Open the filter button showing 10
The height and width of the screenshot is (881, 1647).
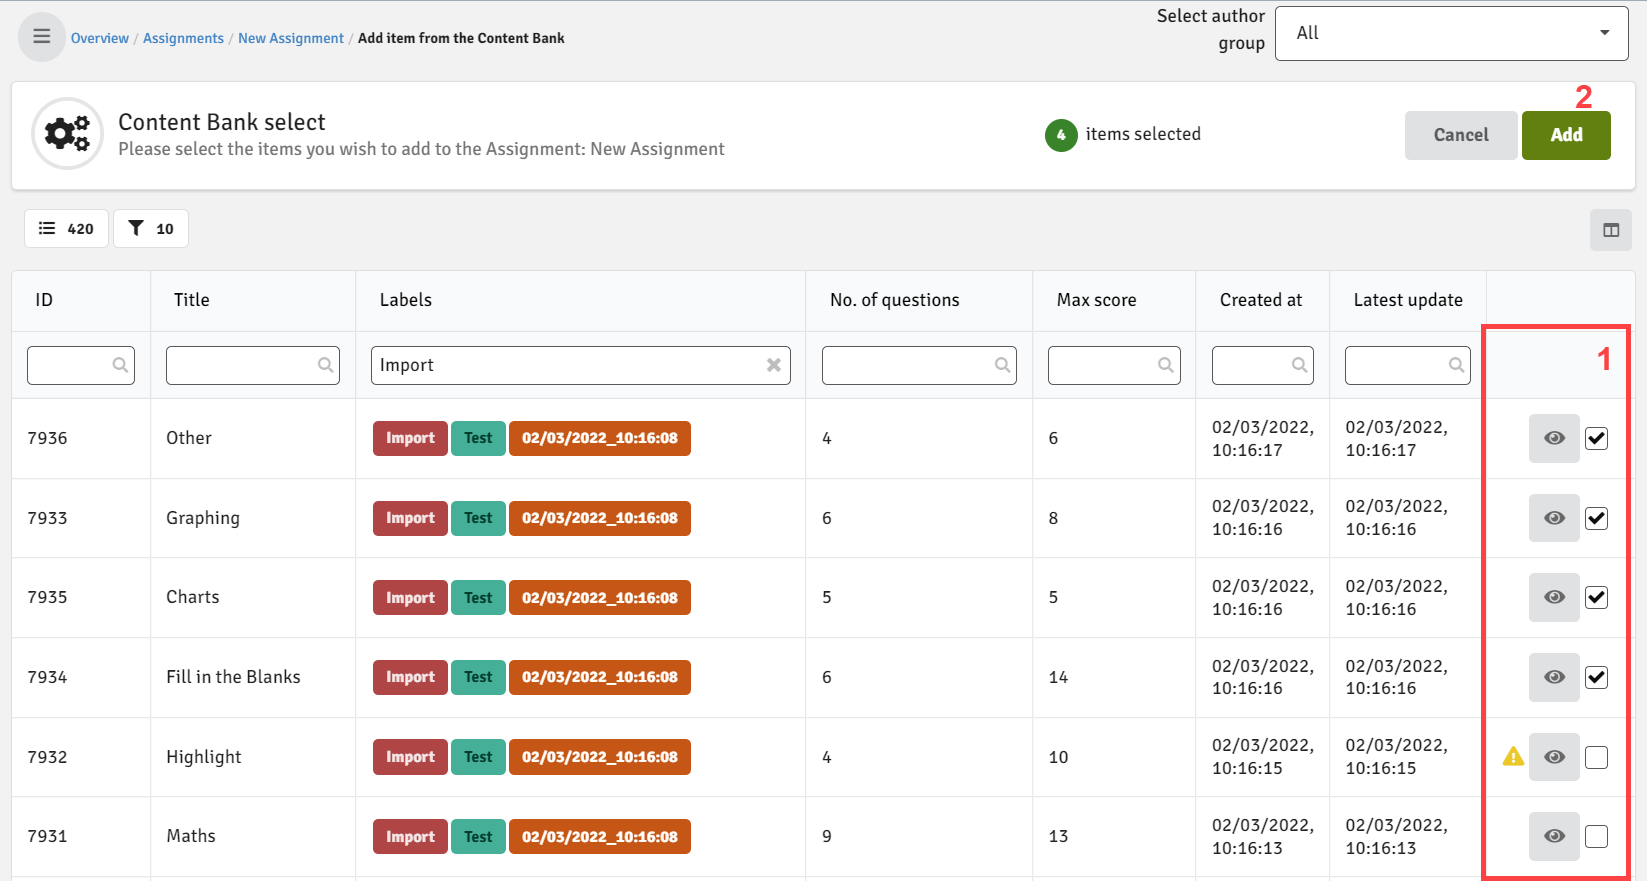[151, 228]
